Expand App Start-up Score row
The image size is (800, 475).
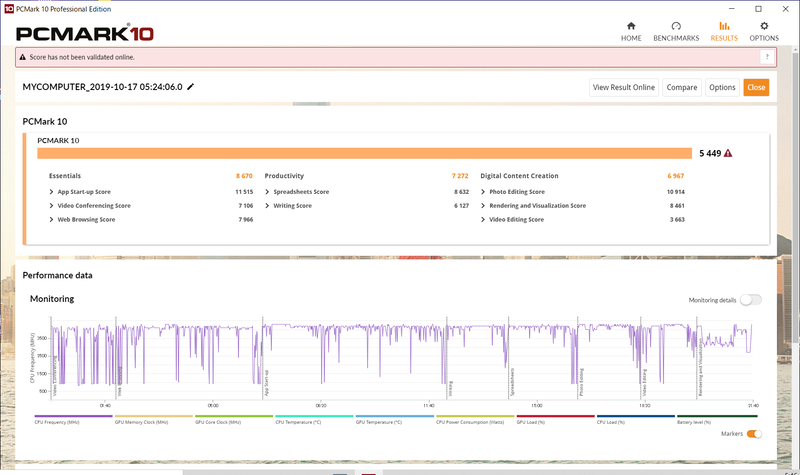(x=52, y=191)
